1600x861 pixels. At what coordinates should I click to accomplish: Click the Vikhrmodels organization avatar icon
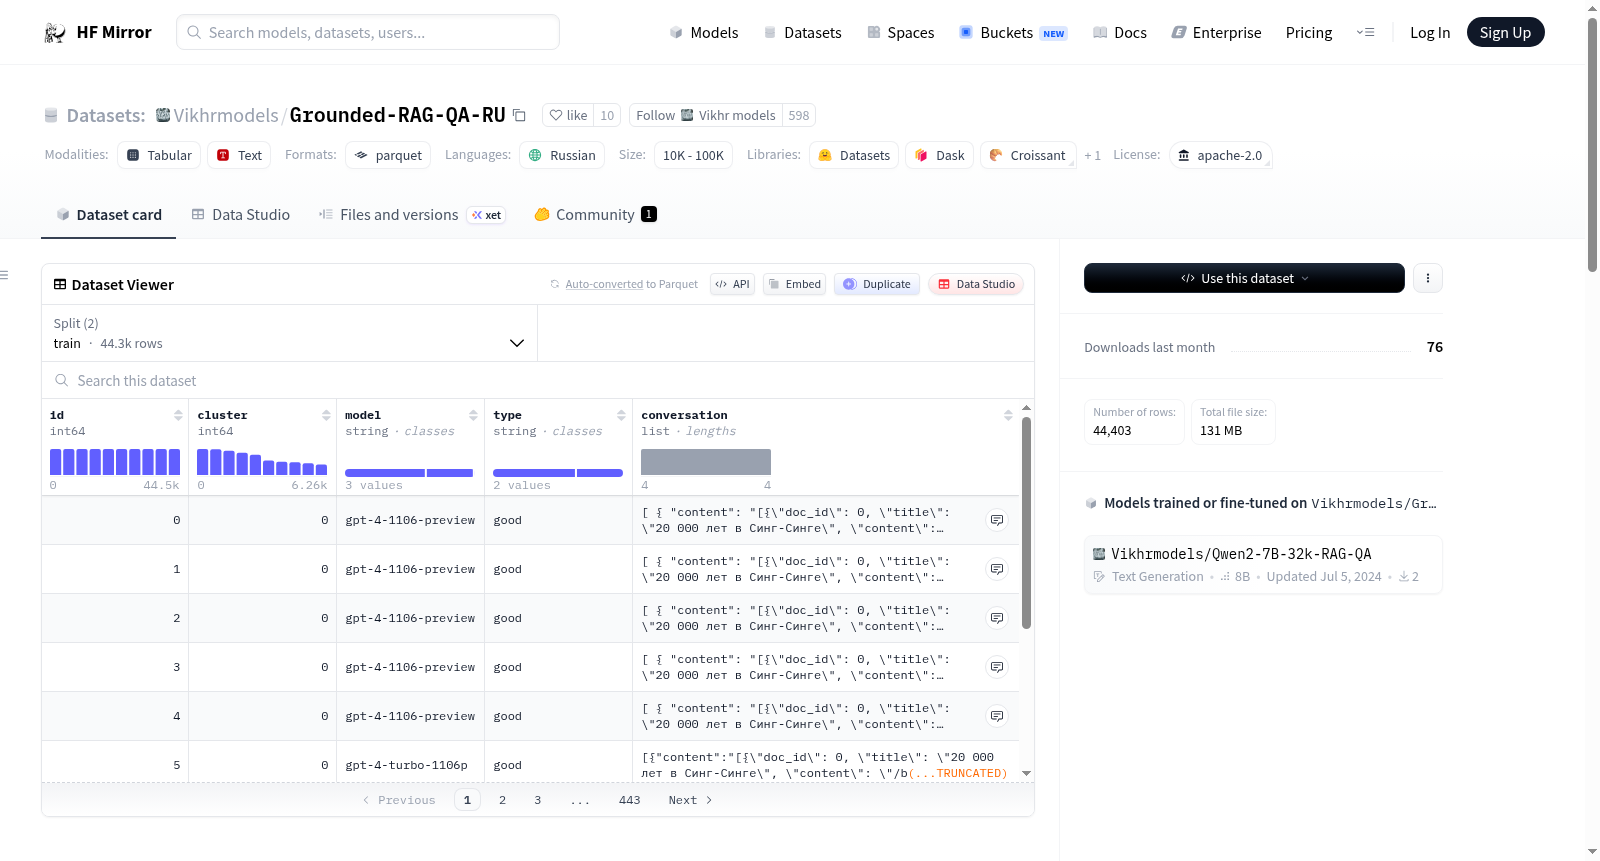[163, 115]
